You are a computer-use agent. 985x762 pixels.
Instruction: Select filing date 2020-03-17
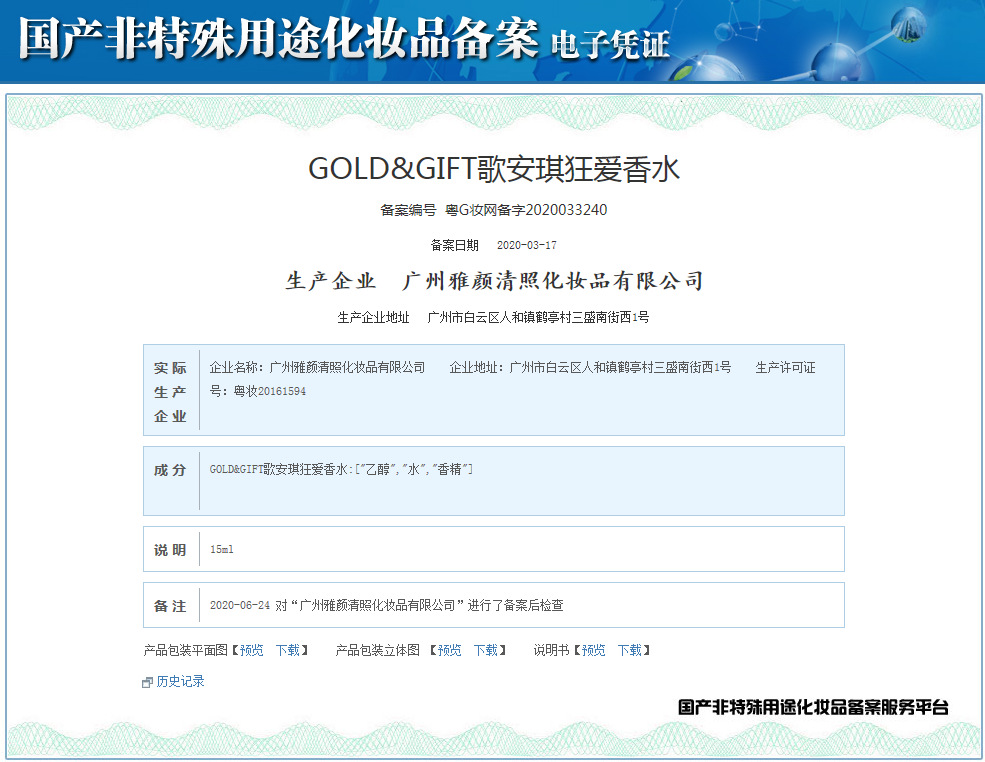click(x=526, y=246)
